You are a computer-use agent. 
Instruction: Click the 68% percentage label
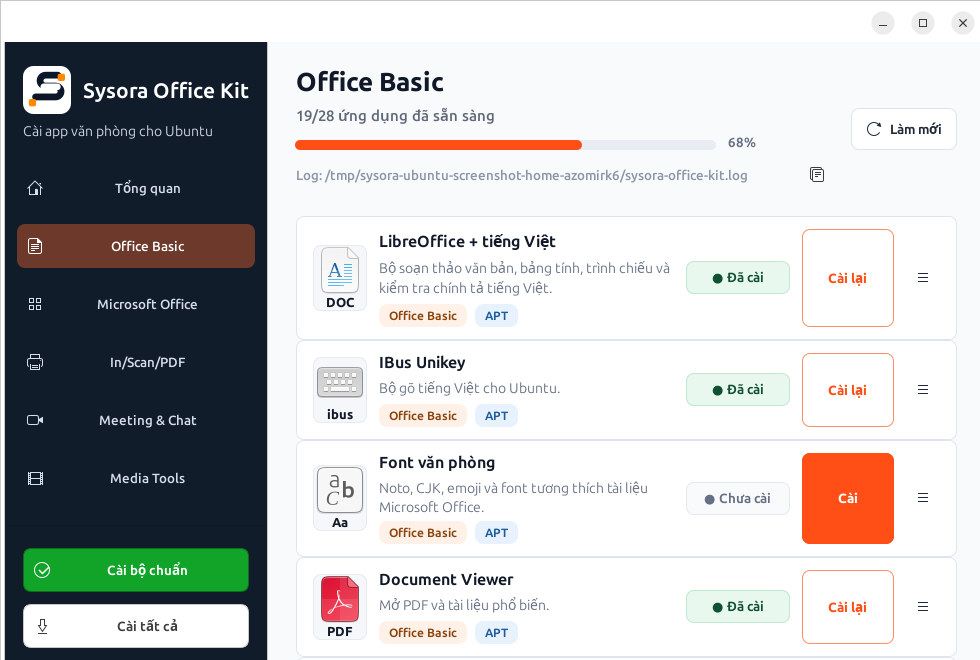pyautogui.click(x=741, y=143)
